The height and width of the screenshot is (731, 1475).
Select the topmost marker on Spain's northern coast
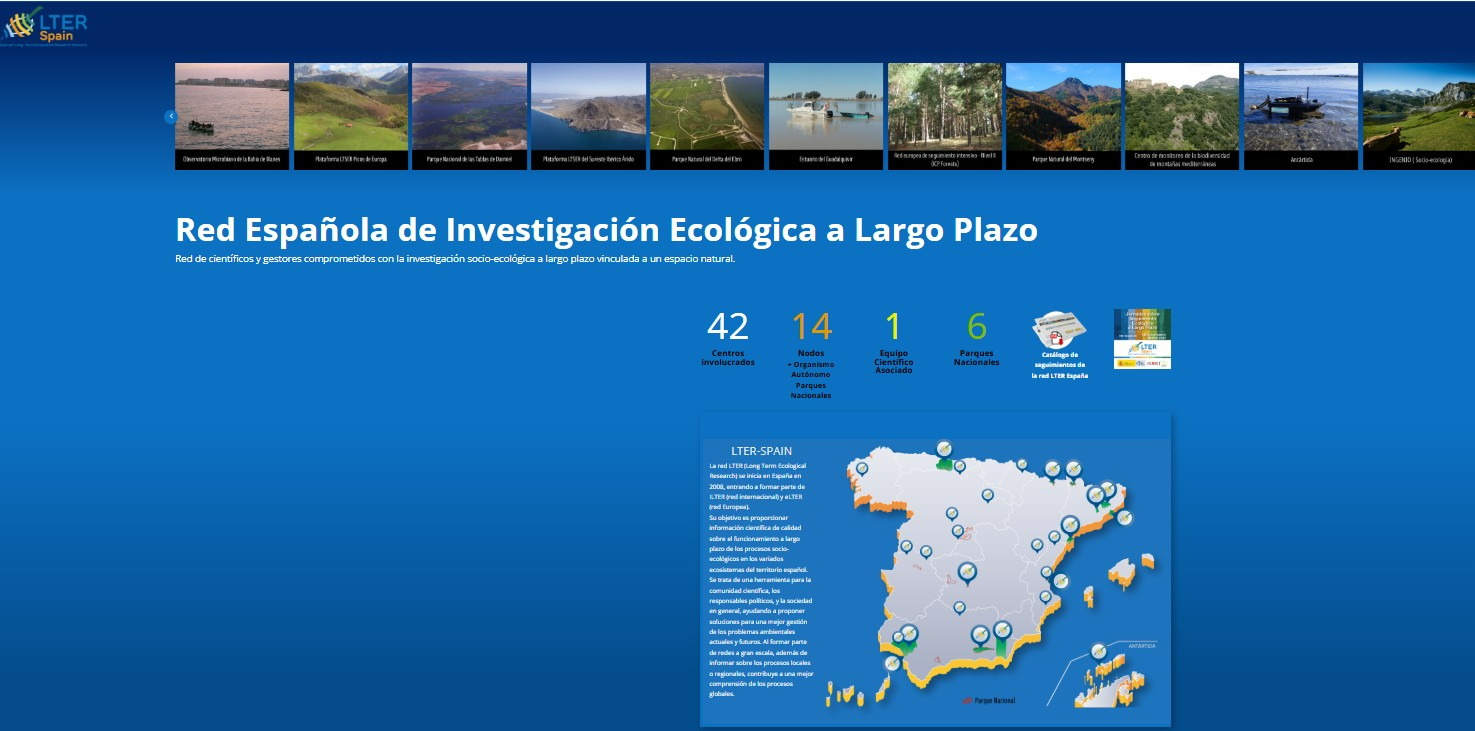(x=943, y=448)
